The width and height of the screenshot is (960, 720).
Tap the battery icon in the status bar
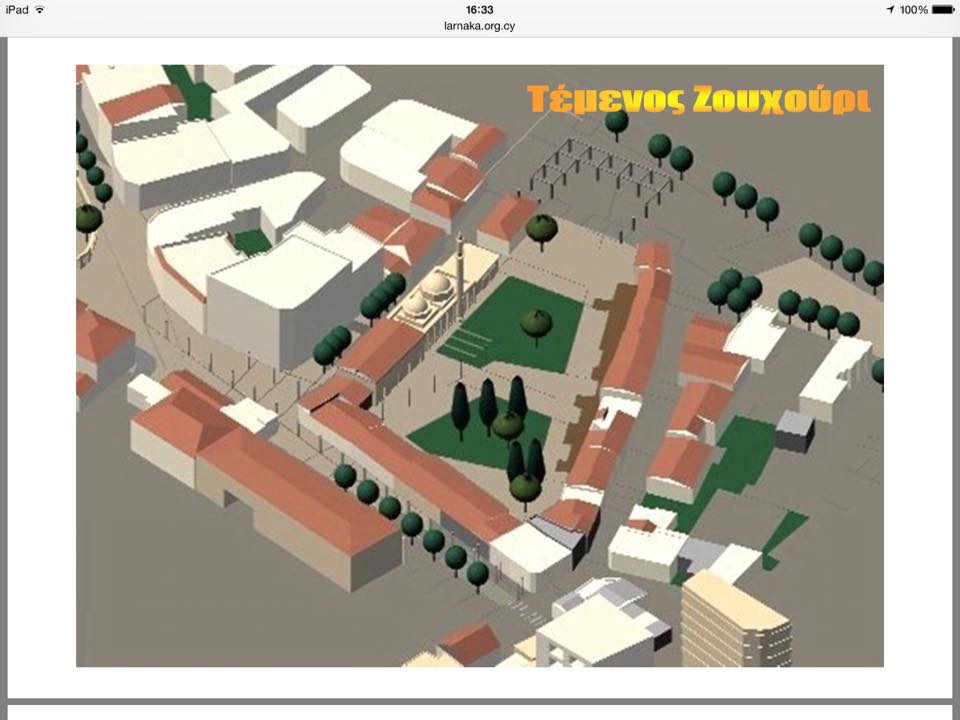point(942,9)
